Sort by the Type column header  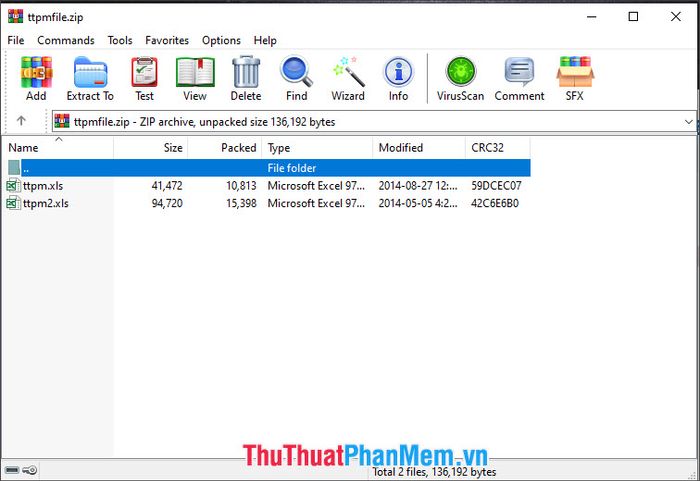click(x=317, y=147)
